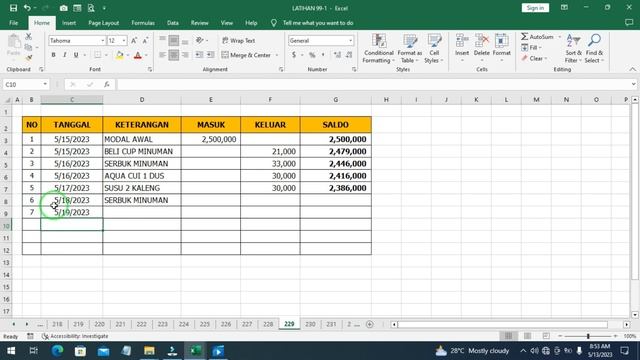640x360 pixels.
Task: Click the Increase Decimal icon
Action: [337, 55]
